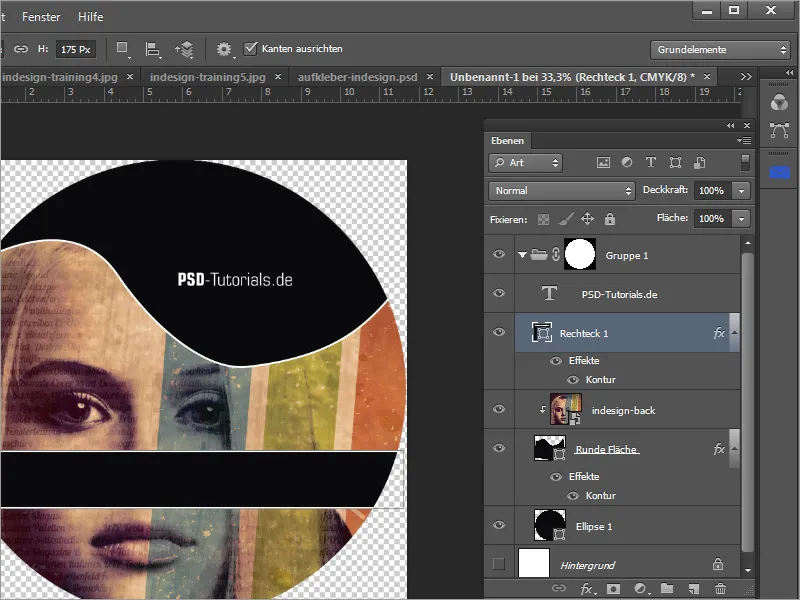The width and height of the screenshot is (800, 600).
Task: Create new group folder icon
Action: [667, 588]
